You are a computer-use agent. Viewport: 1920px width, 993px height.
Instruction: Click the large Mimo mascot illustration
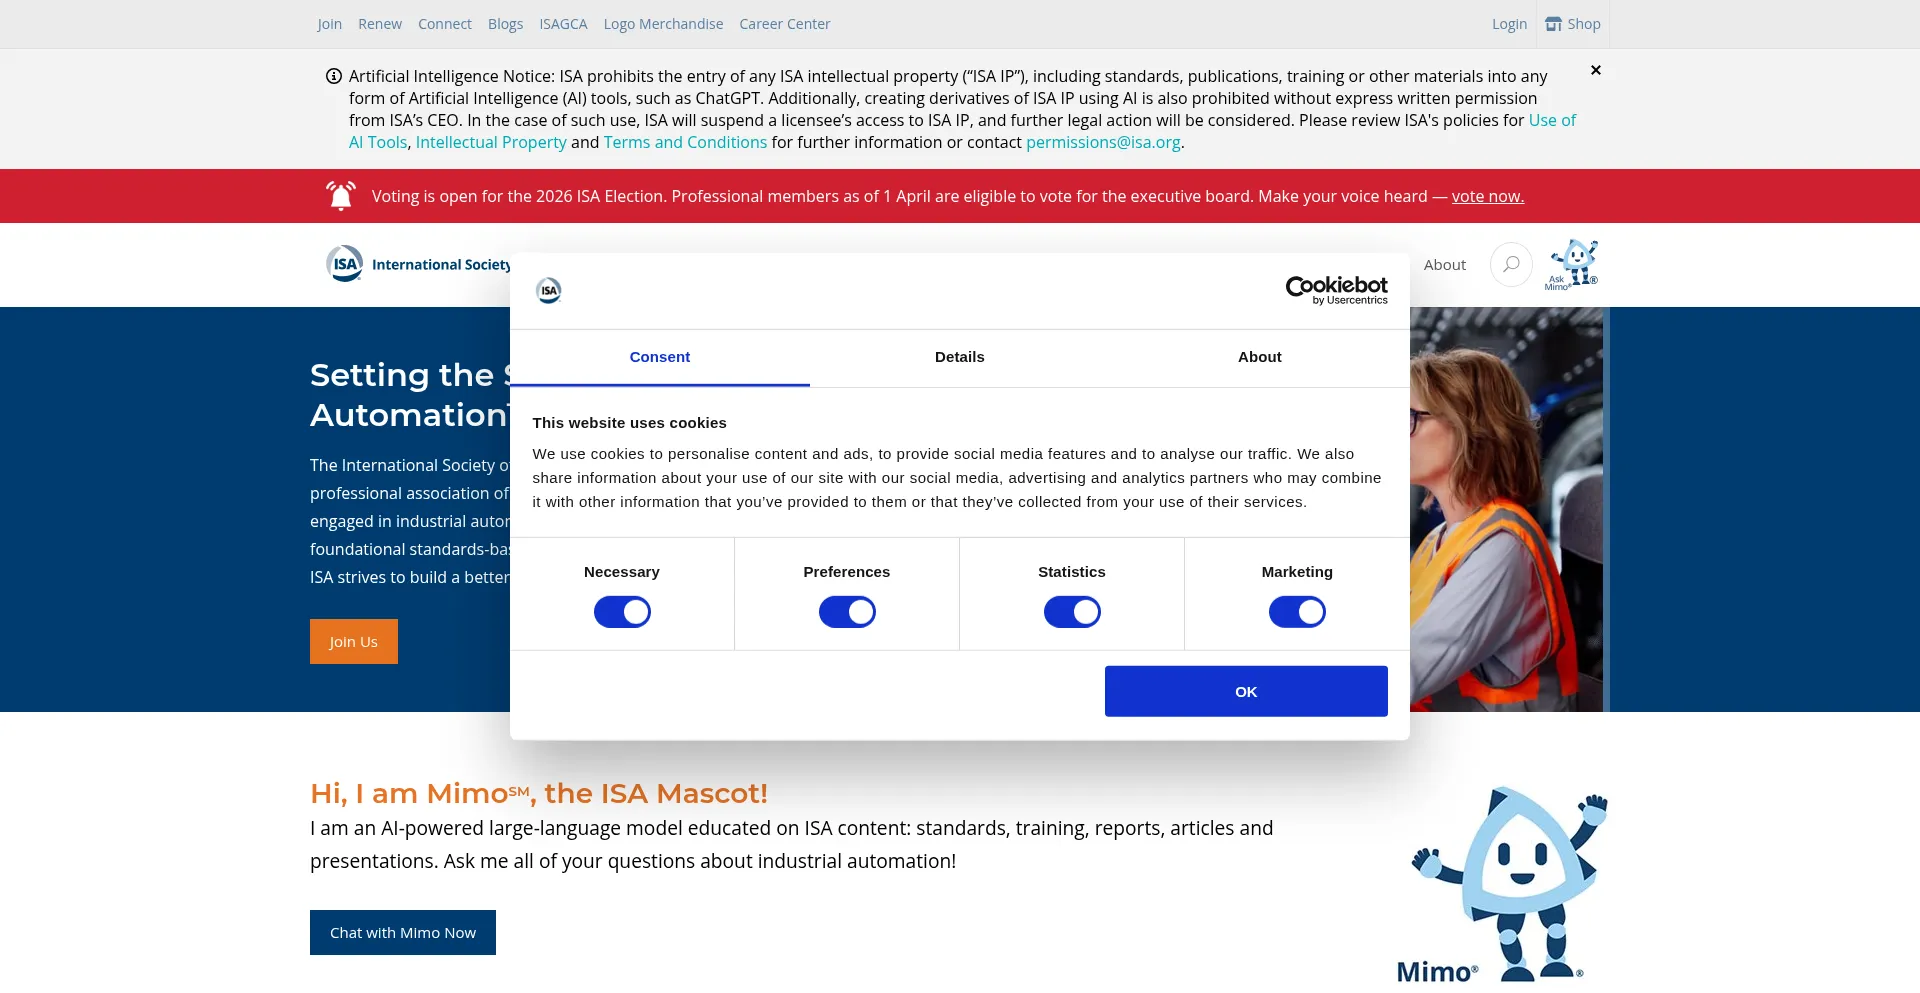(1503, 885)
